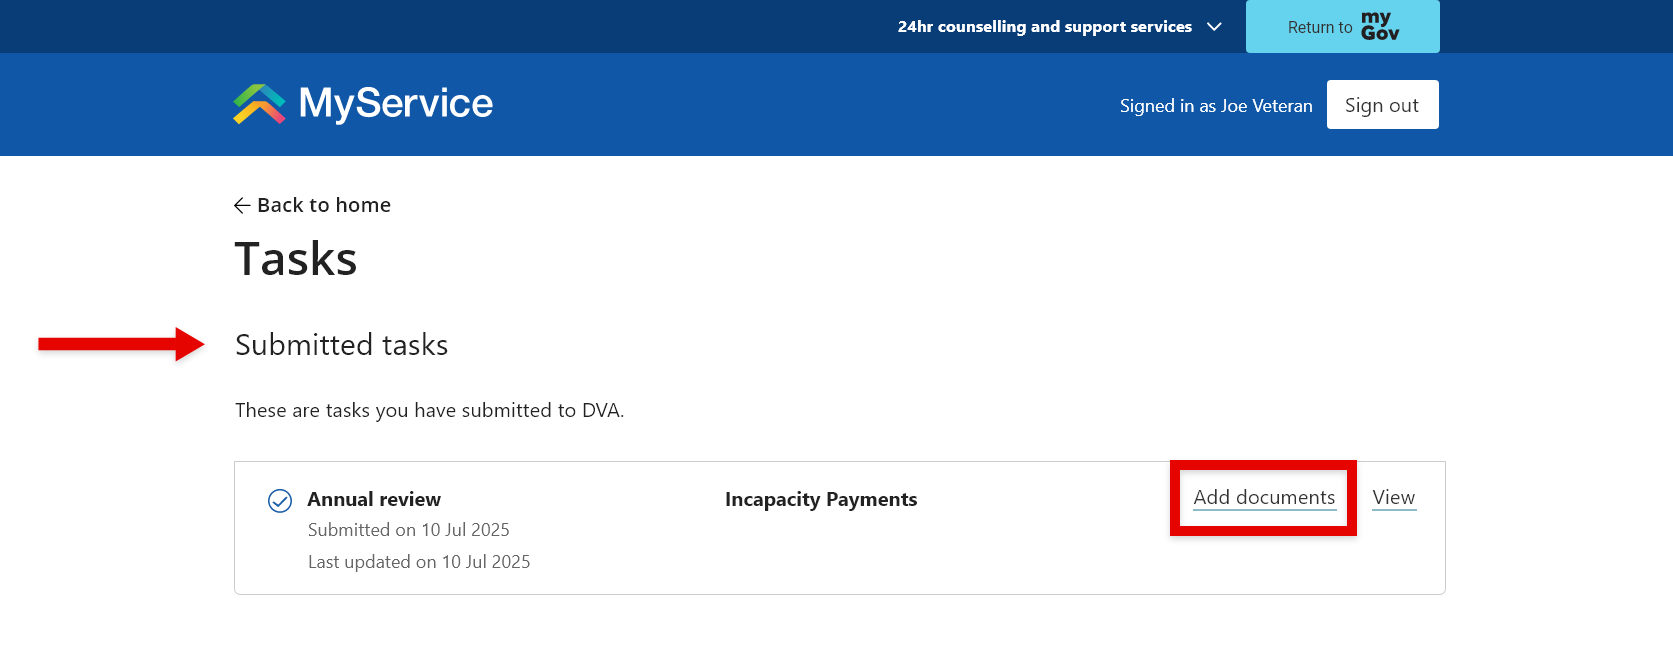
Task: Click the back arrow icon
Action: click(x=242, y=205)
